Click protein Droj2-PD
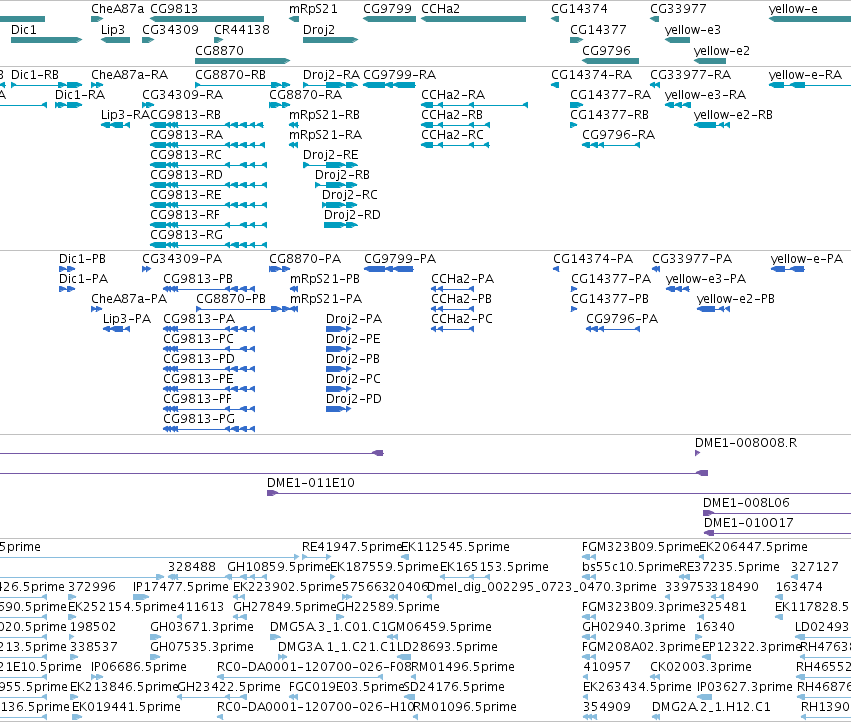Image resolution: width=851 pixels, height=722 pixels. [x=353, y=398]
